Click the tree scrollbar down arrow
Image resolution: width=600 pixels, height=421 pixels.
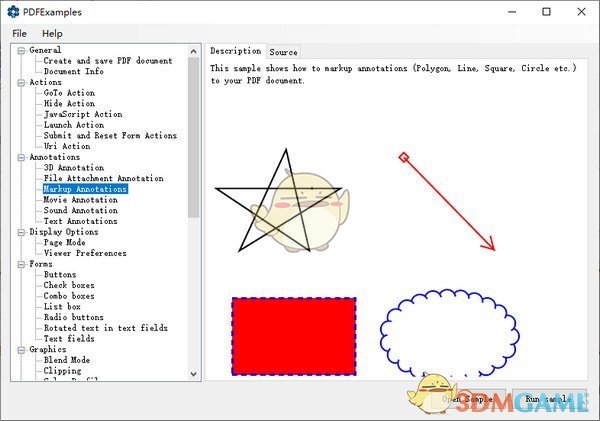pos(194,374)
